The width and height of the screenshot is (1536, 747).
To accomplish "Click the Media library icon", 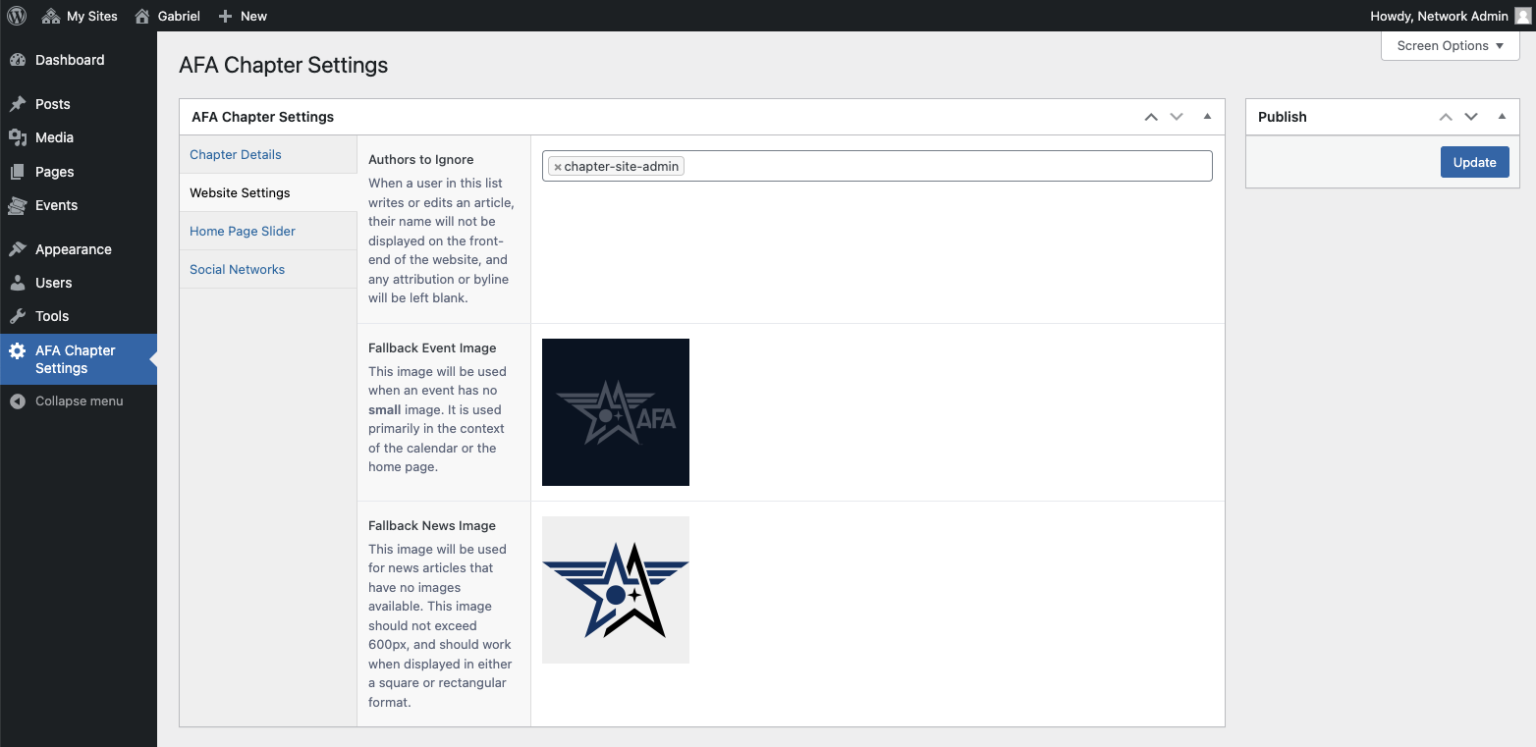I will 17,138.
